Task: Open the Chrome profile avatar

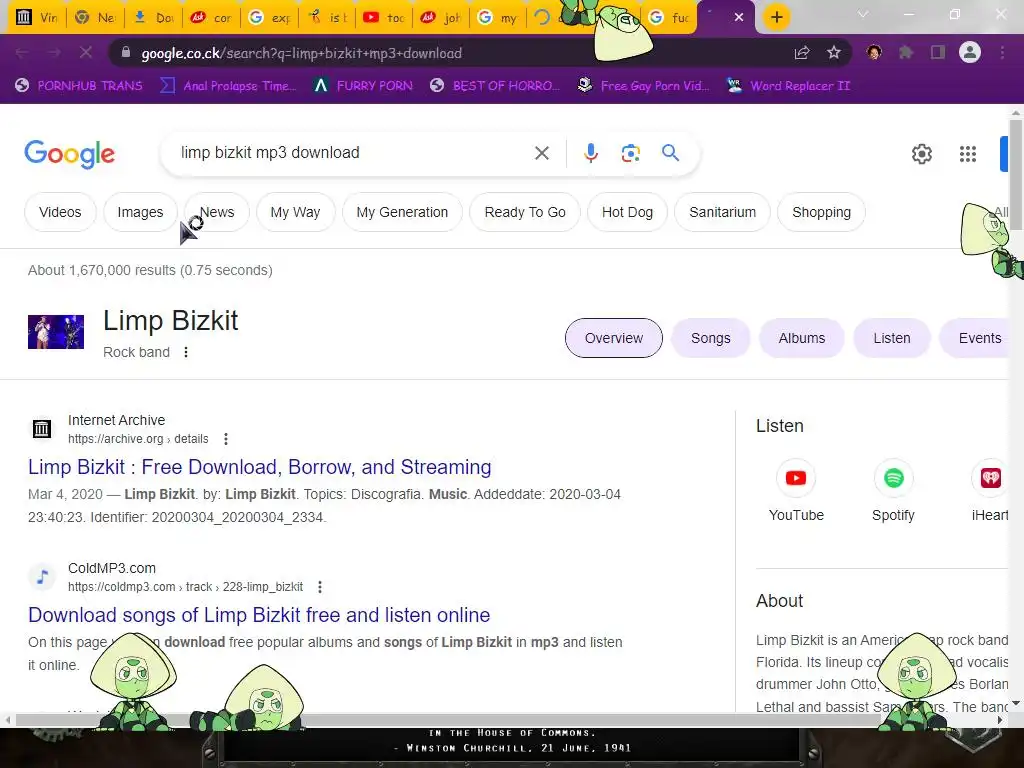Action: click(970, 52)
